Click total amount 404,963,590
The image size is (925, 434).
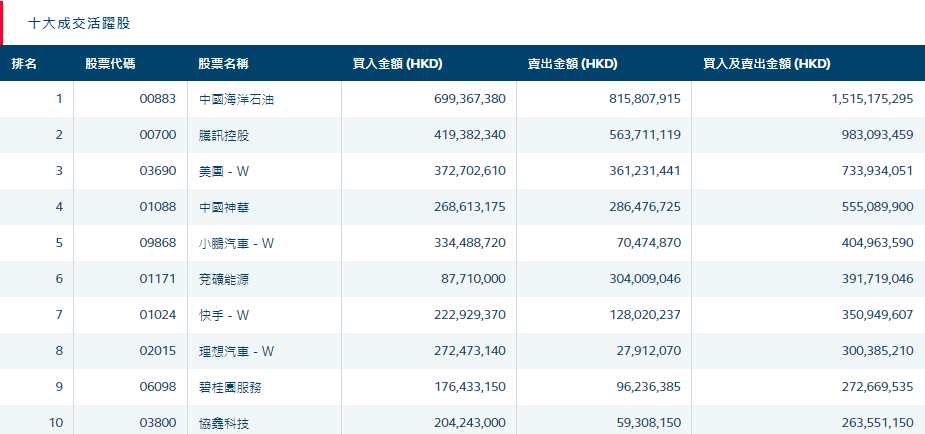click(x=877, y=243)
